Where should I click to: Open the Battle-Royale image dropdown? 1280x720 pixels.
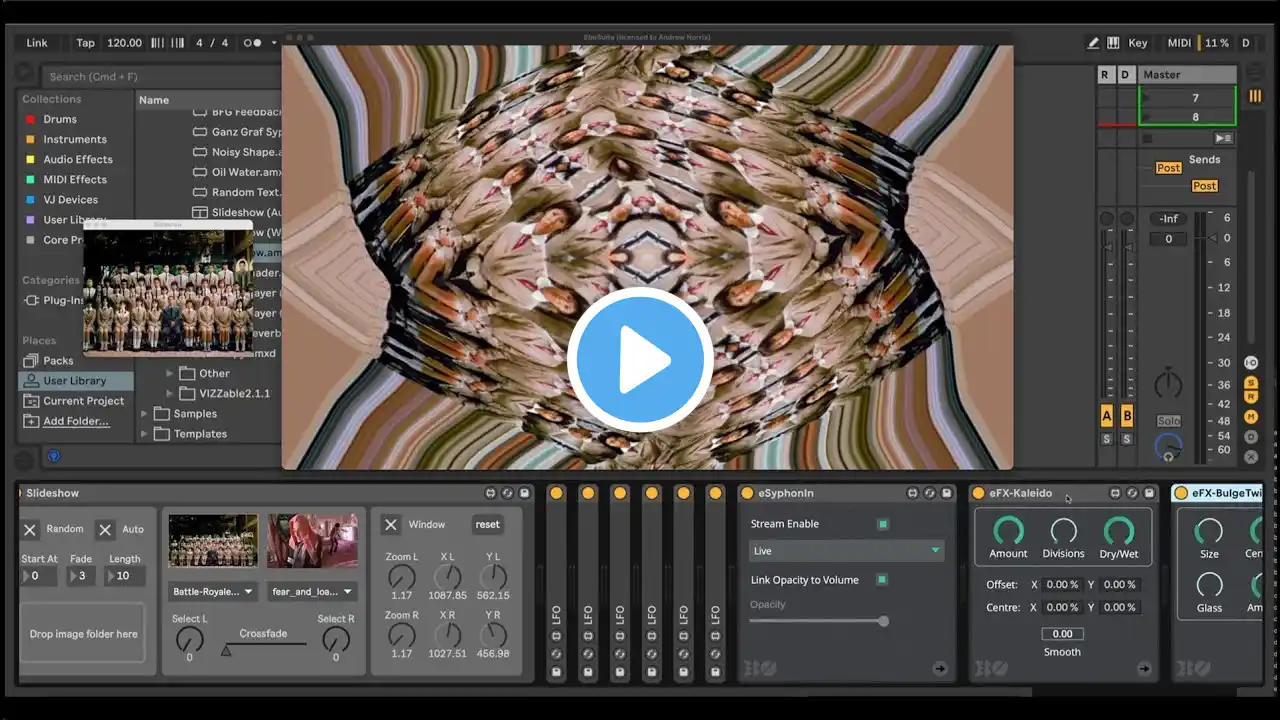[x=213, y=591]
